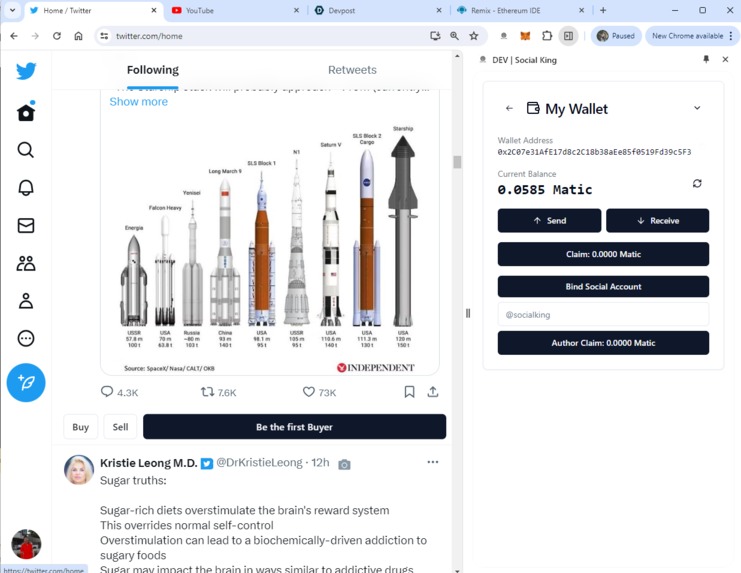The height and width of the screenshot is (573, 741).
Task: Select the Following timeline tab
Action: 153,70
